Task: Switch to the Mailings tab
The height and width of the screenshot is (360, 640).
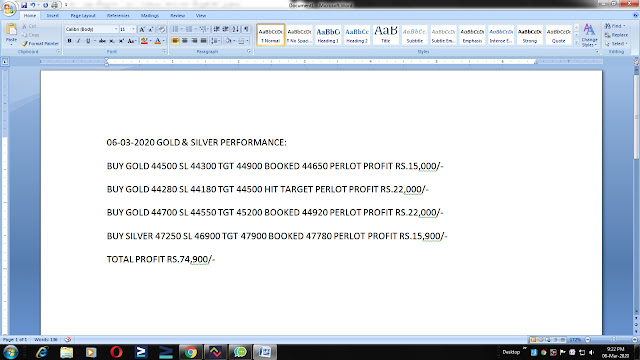Action: click(150, 16)
